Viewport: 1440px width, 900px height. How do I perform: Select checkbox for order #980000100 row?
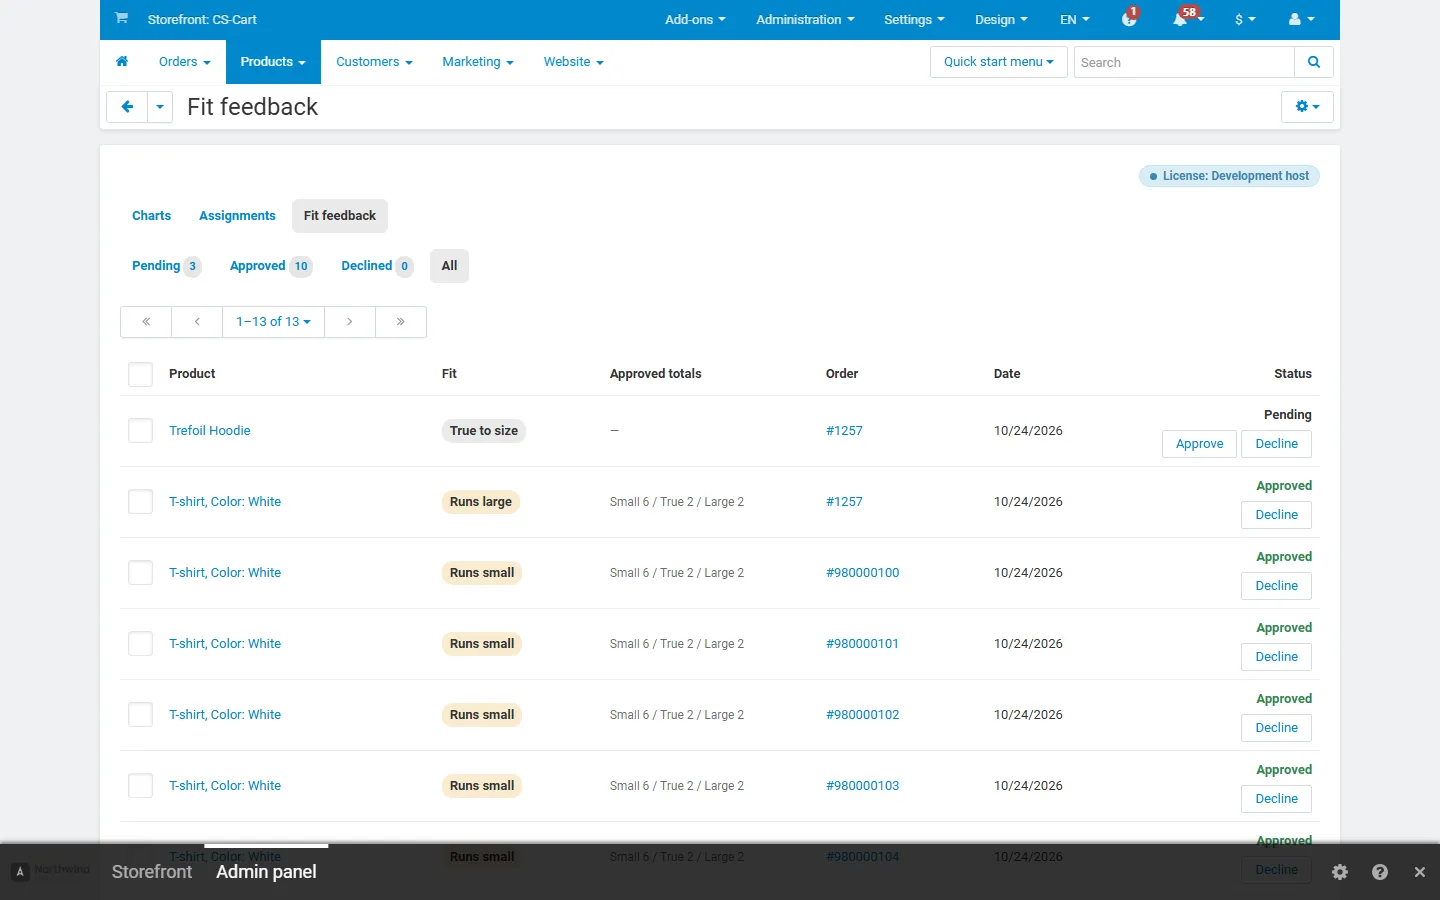pyautogui.click(x=141, y=573)
